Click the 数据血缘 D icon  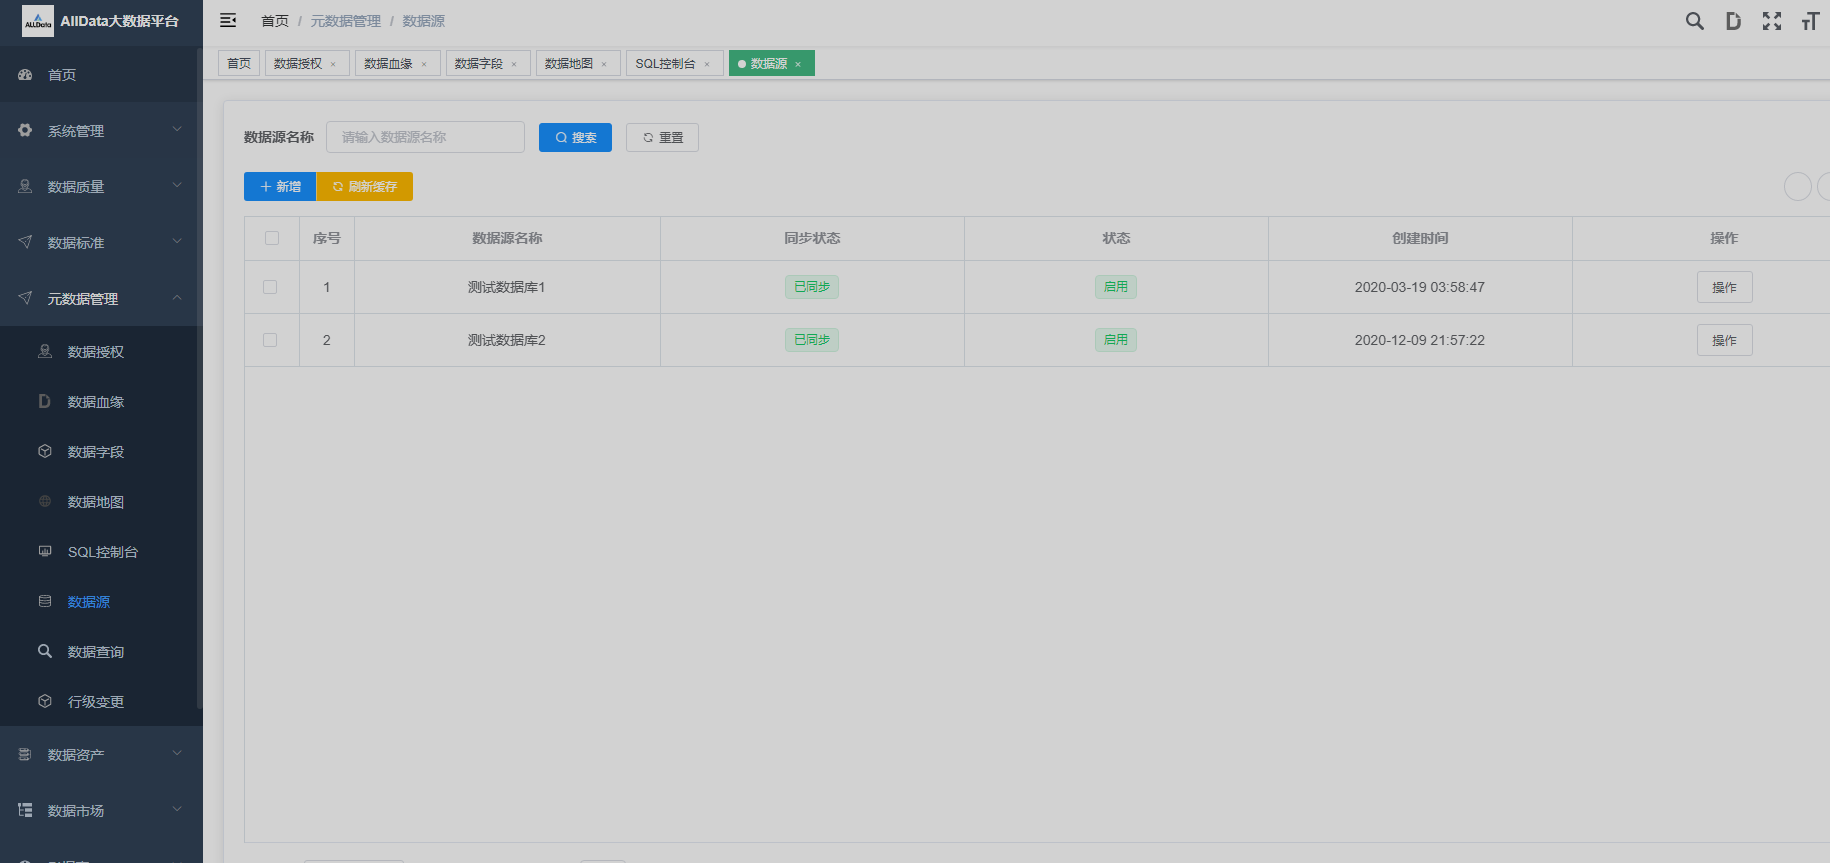pyautogui.click(x=45, y=402)
